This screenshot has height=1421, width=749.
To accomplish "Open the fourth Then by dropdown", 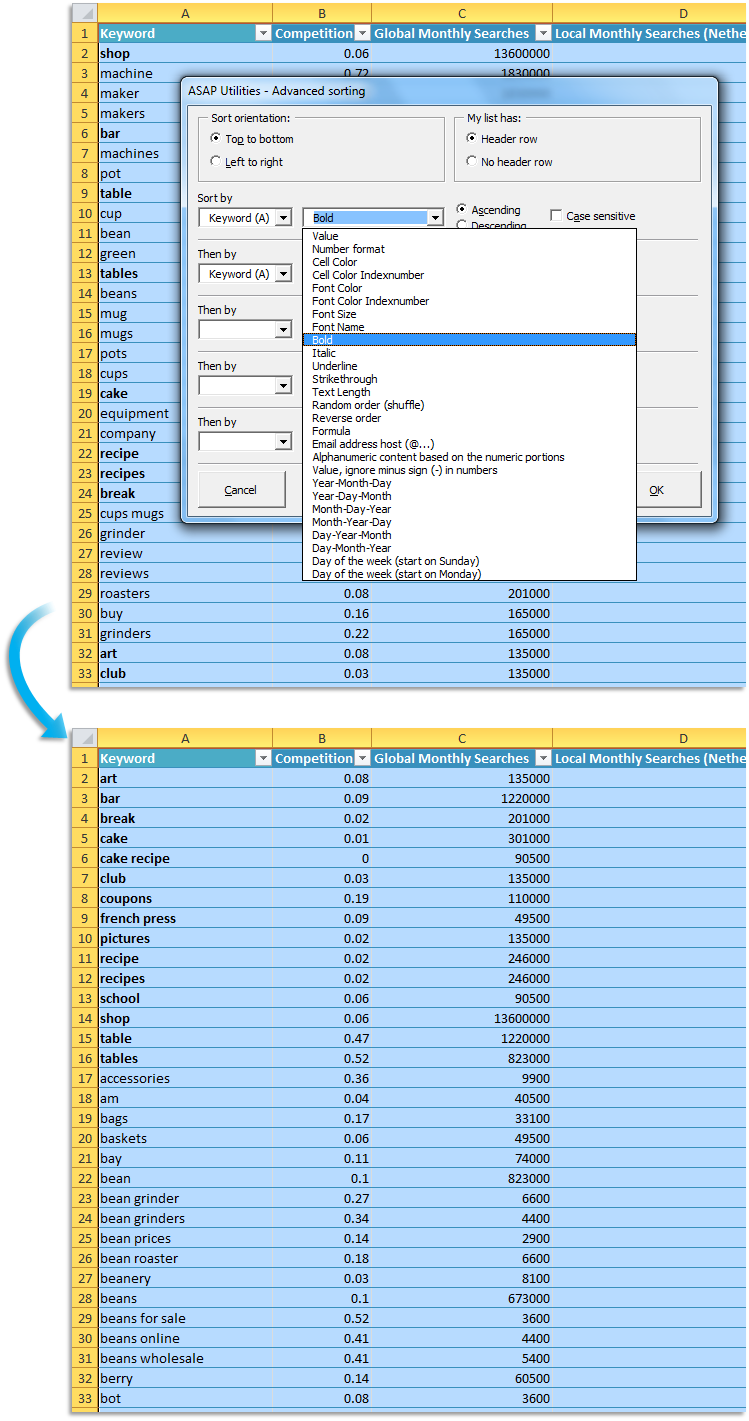I will pyautogui.click(x=284, y=441).
